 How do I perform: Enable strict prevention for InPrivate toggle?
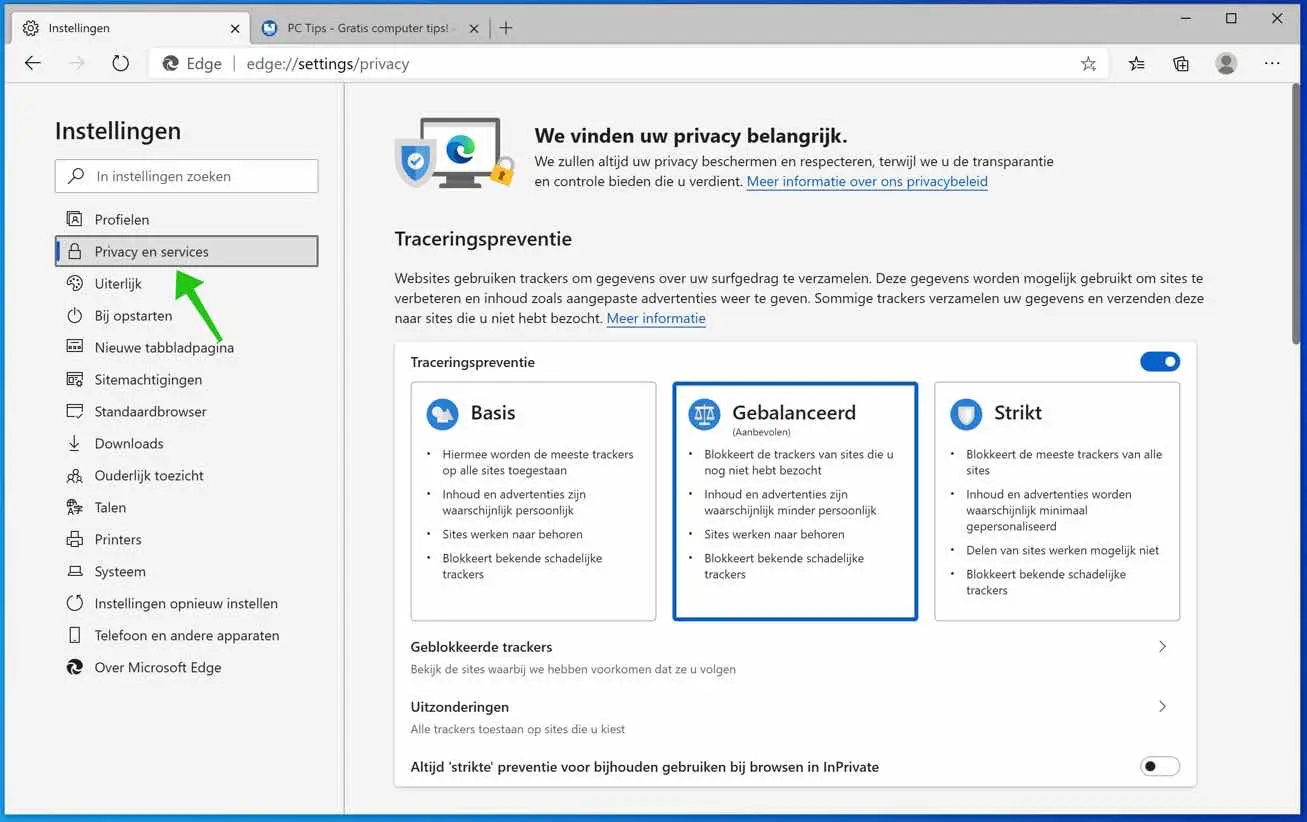[1160, 767]
